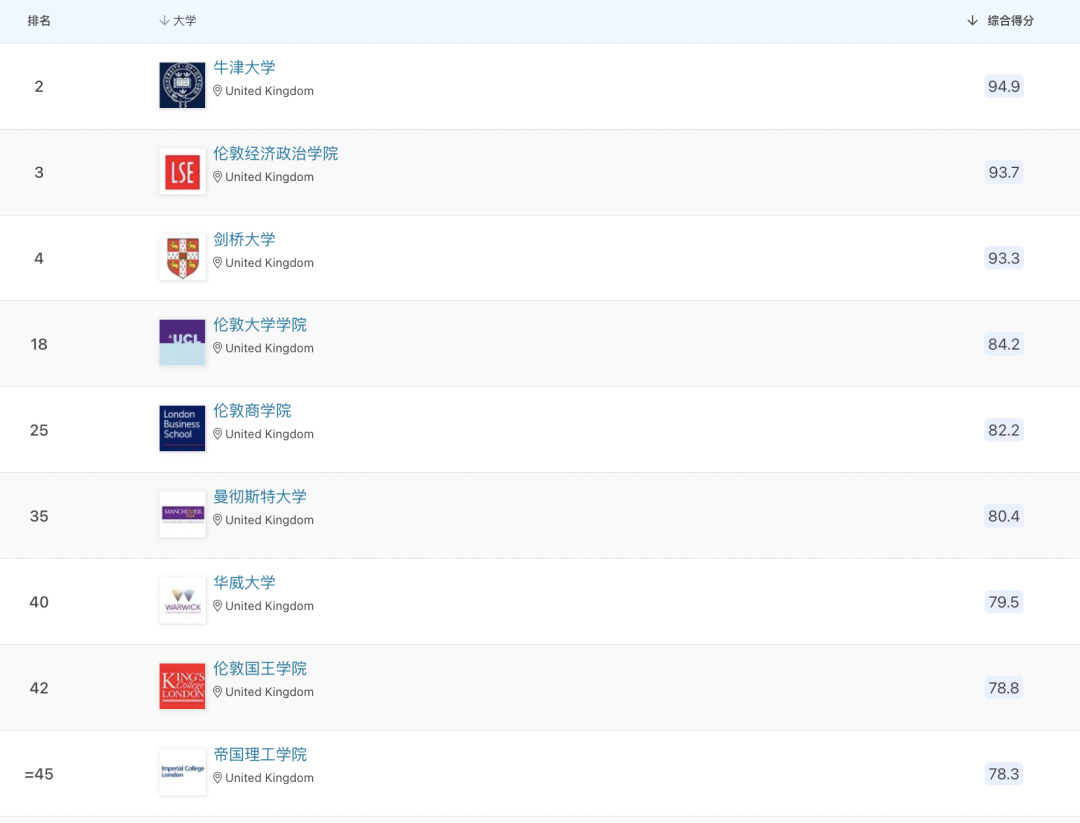The height and width of the screenshot is (823, 1080).
Task: Click rank number 4
Action: (x=39, y=258)
